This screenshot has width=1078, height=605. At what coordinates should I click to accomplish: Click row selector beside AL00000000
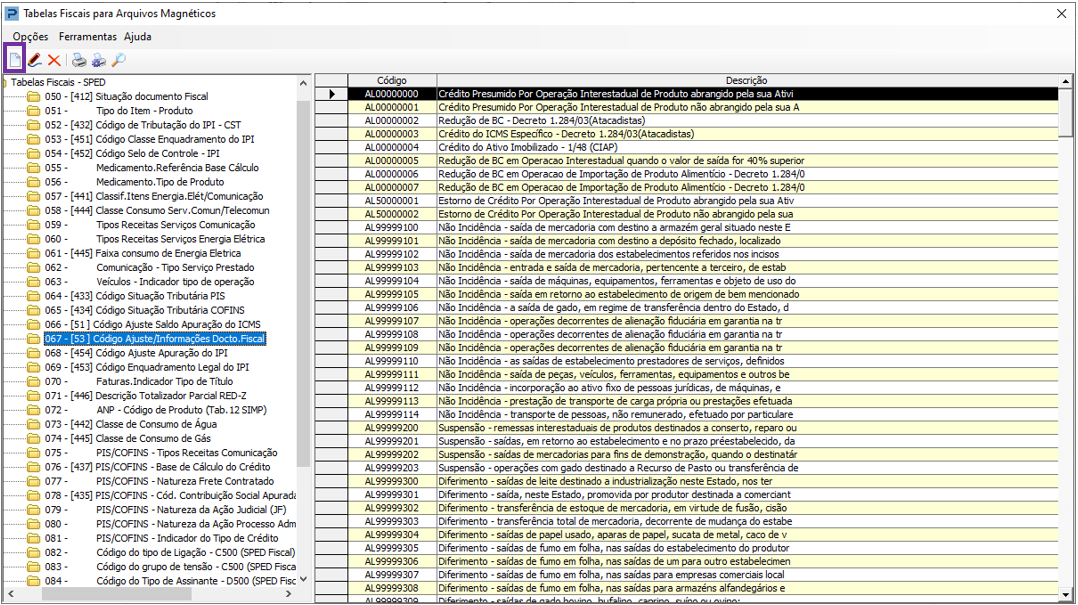[x=331, y=94]
